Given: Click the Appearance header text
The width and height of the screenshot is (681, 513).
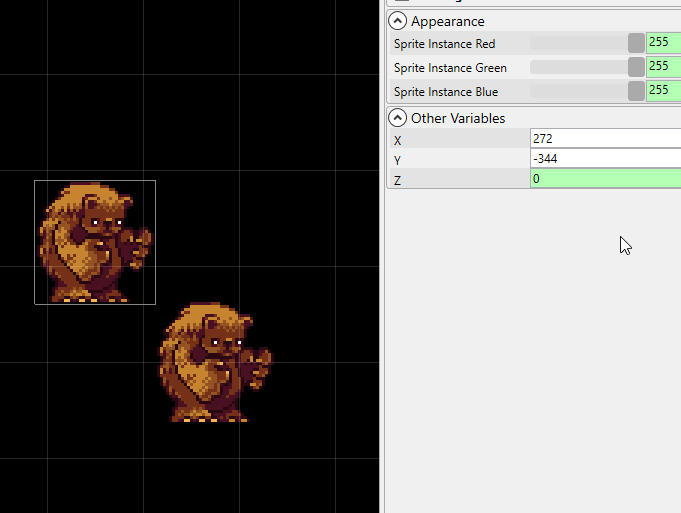Looking at the screenshot, I should (447, 21).
